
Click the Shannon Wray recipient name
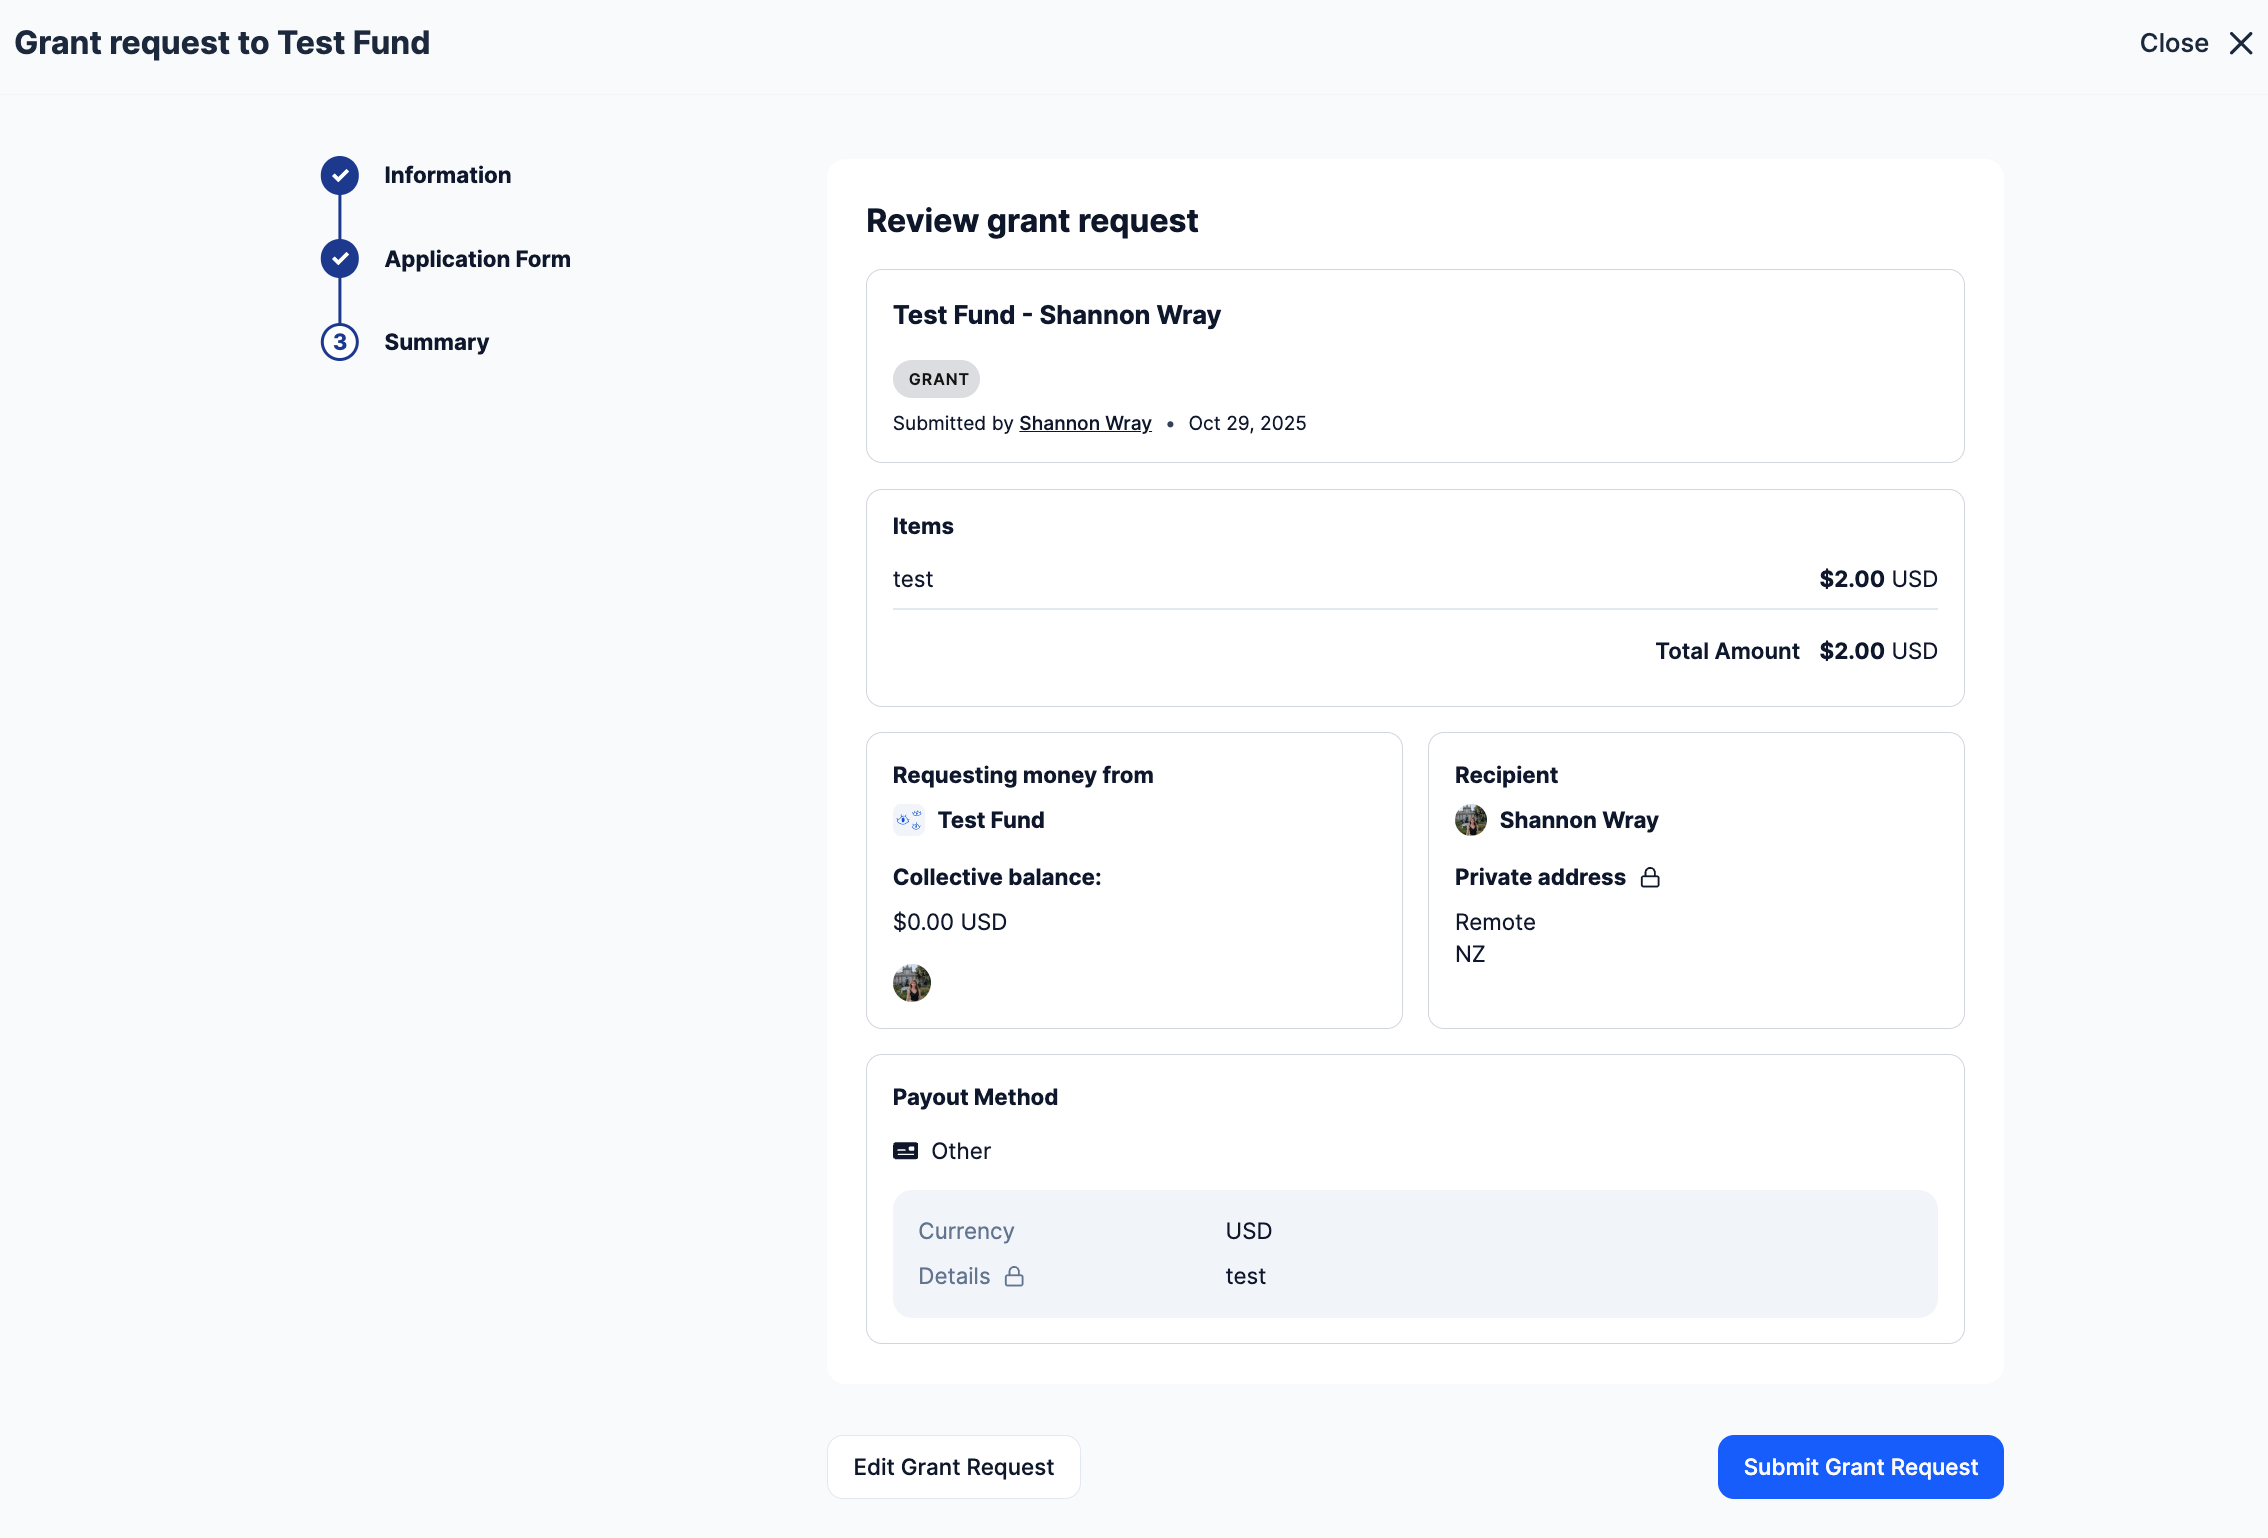point(1578,820)
